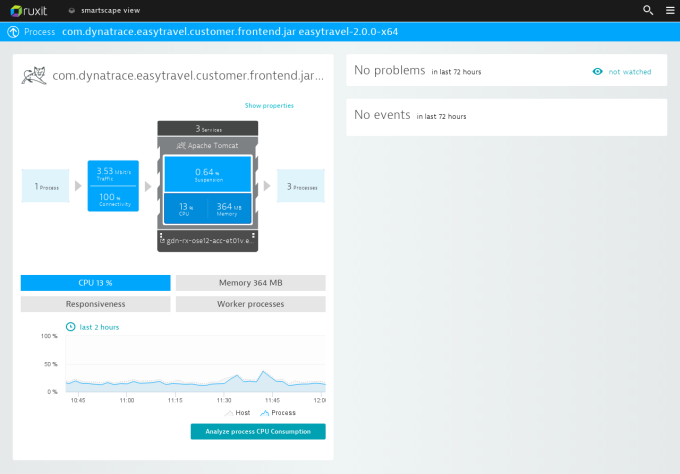
Task: Select the 3 Processes outgoing tile
Action: tap(301, 186)
